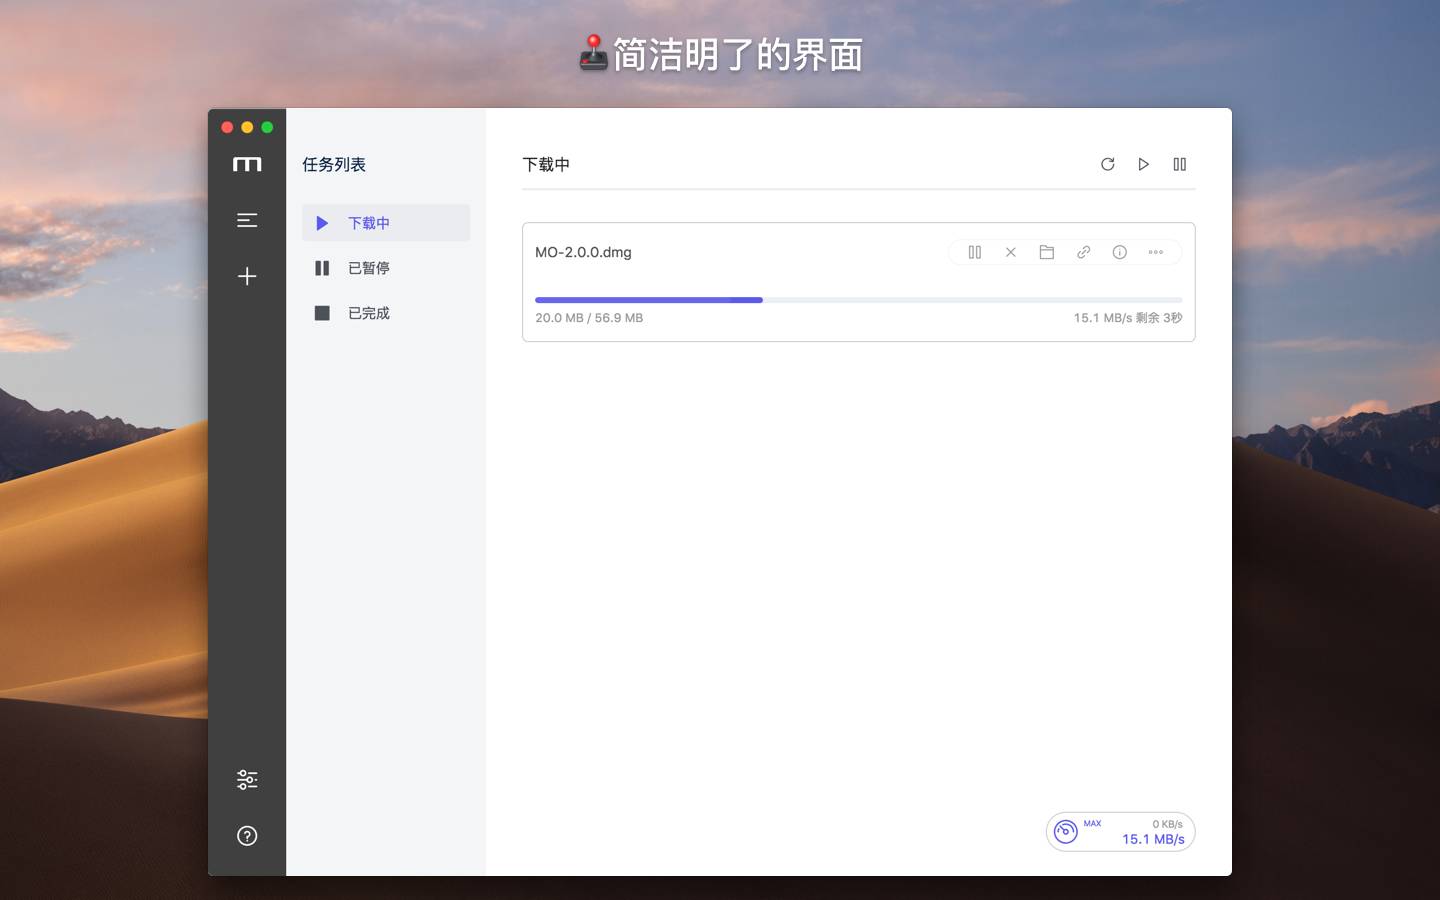Open the help question mark icon
1440x900 pixels.
click(x=247, y=836)
